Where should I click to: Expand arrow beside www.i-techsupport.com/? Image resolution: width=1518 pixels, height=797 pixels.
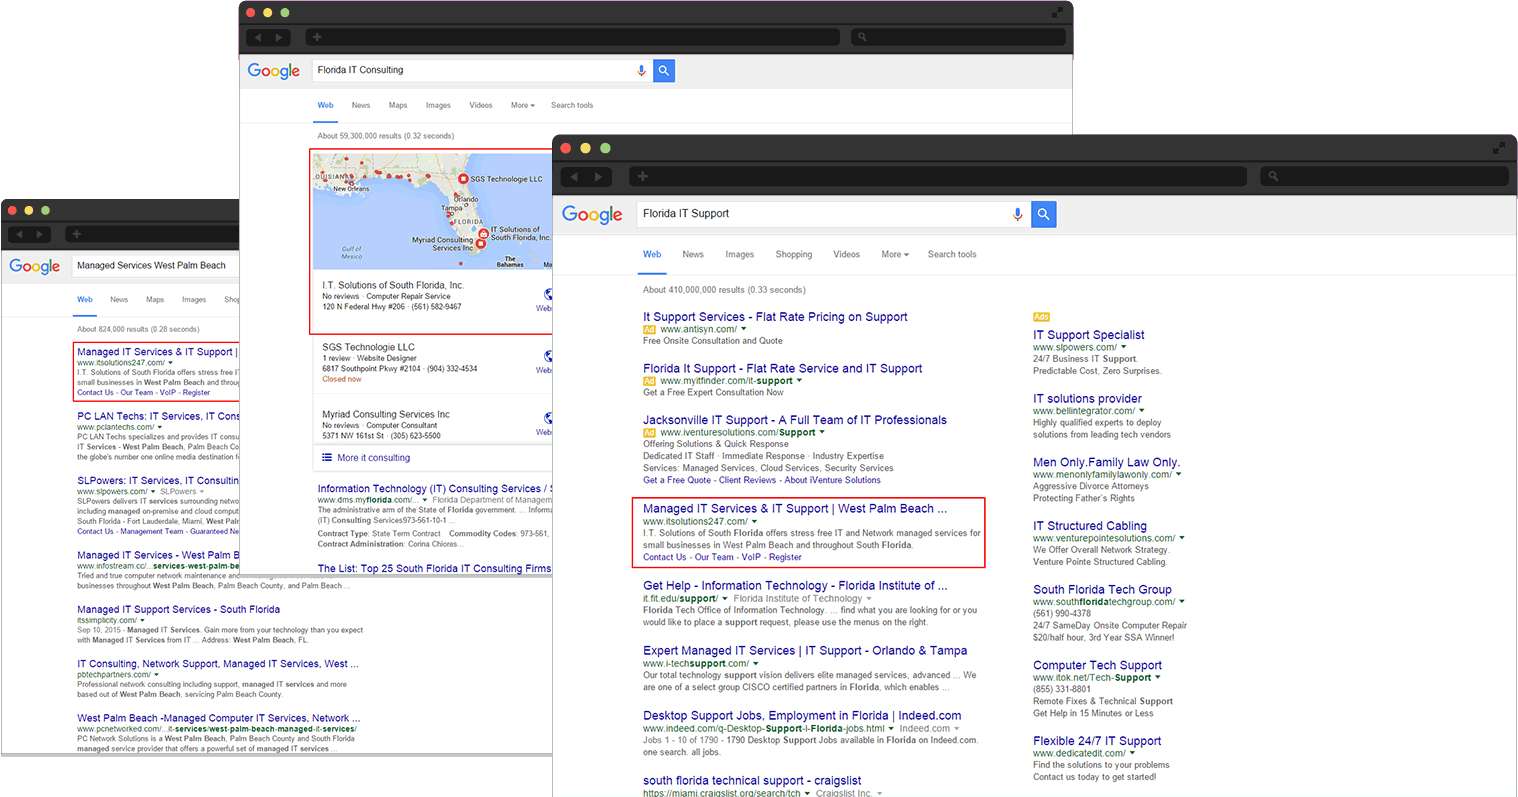tap(756, 663)
